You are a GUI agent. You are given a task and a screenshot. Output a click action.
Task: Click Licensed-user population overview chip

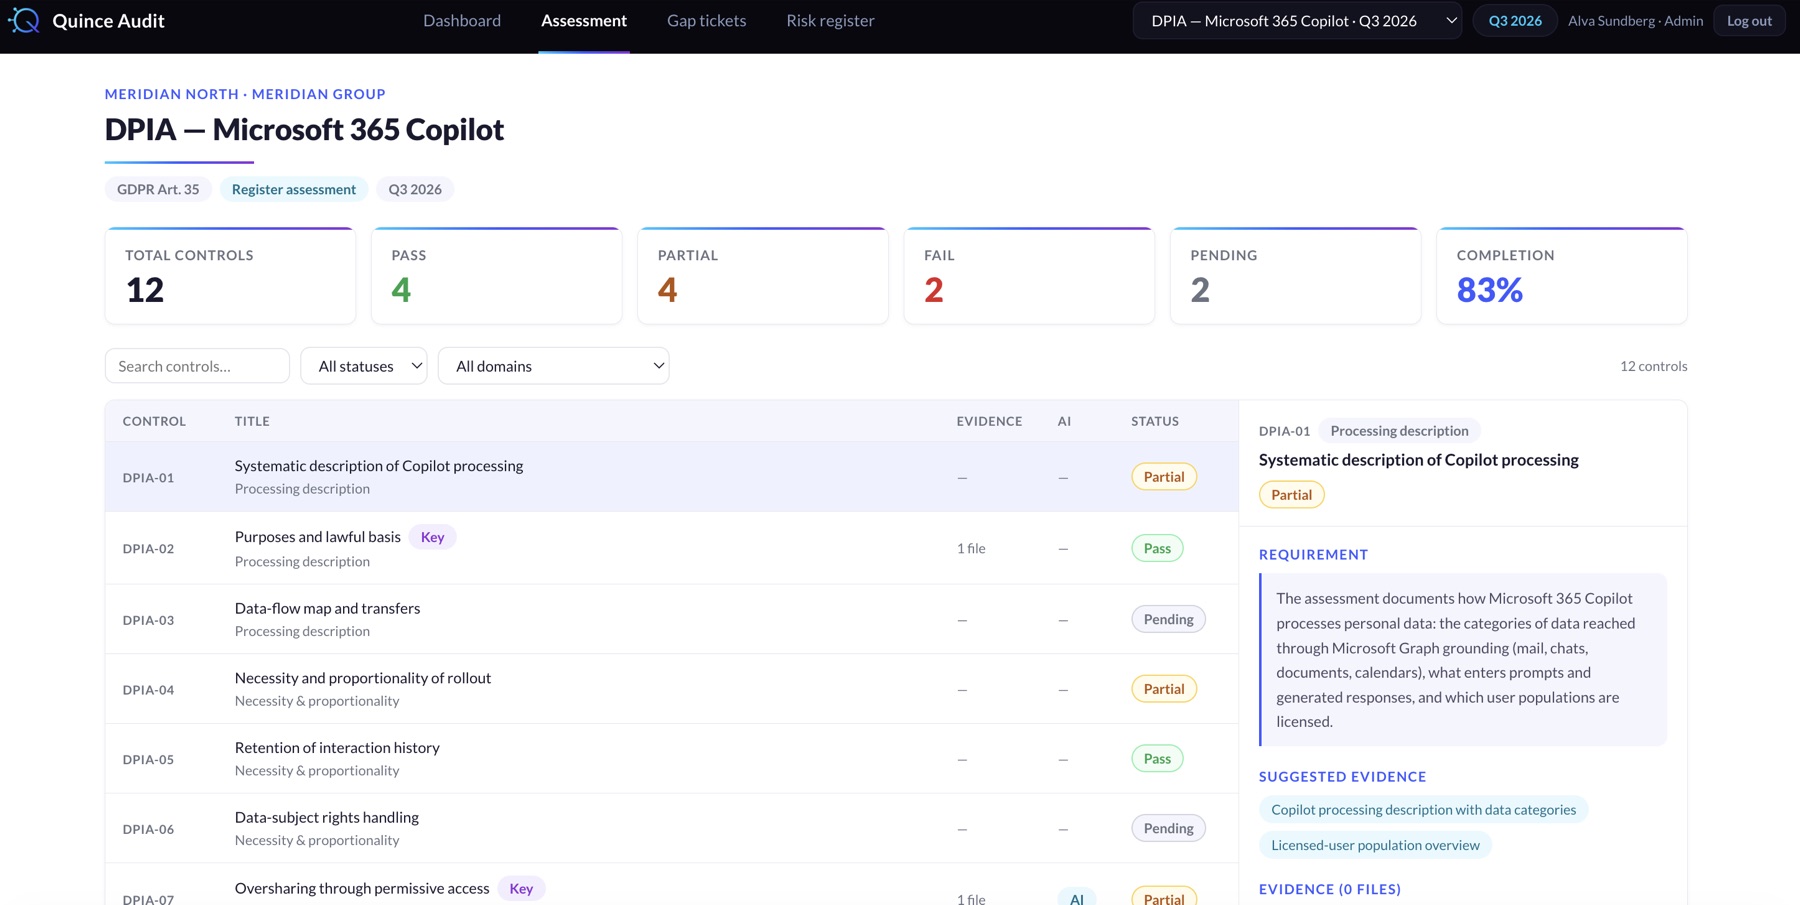[x=1375, y=845]
